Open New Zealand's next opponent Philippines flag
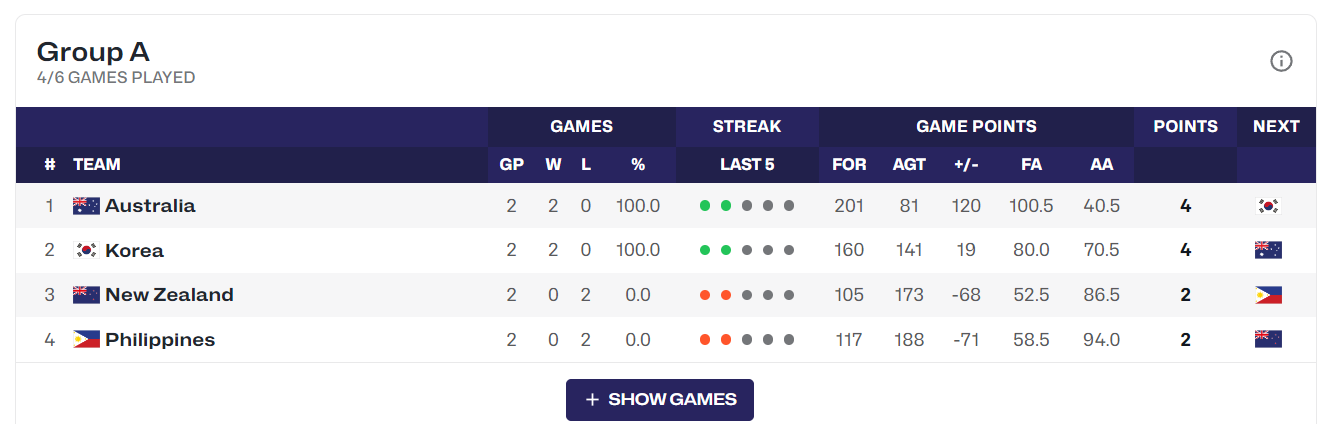Image resolution: width=1327 pixels, height=424 pixels. (1268, 295)
